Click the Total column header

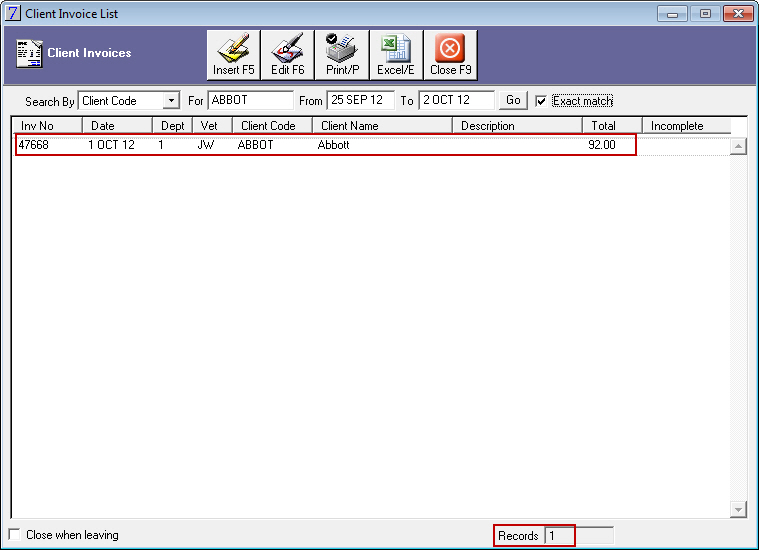pyautogui.click(x=612, y=126)
